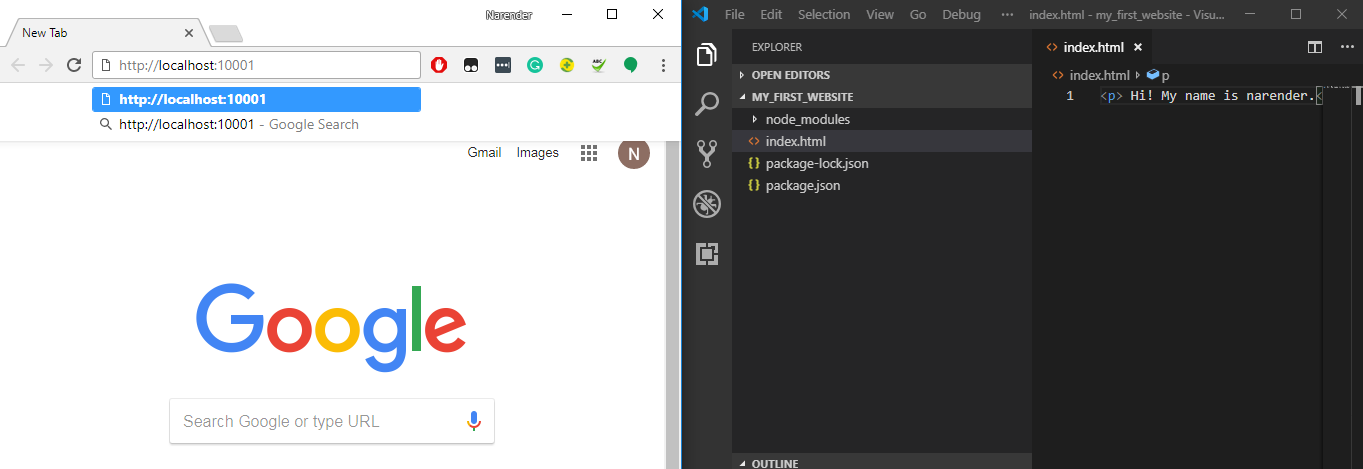Open the VS Code Edit menu
The image size is (1363, 469).
(771, 14)
